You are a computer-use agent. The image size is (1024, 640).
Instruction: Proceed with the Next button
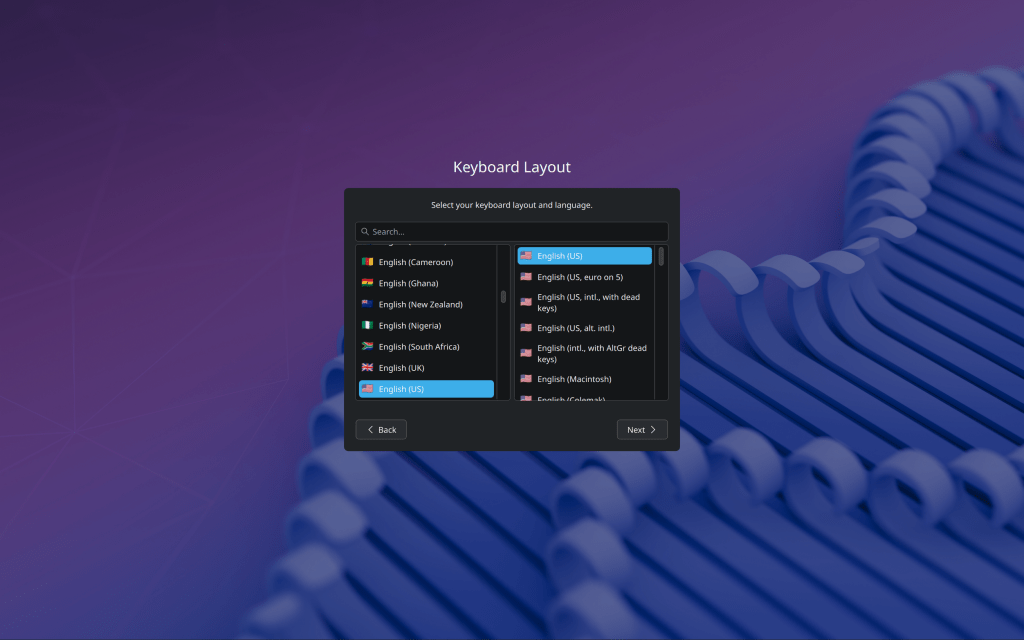click(641, 430)
